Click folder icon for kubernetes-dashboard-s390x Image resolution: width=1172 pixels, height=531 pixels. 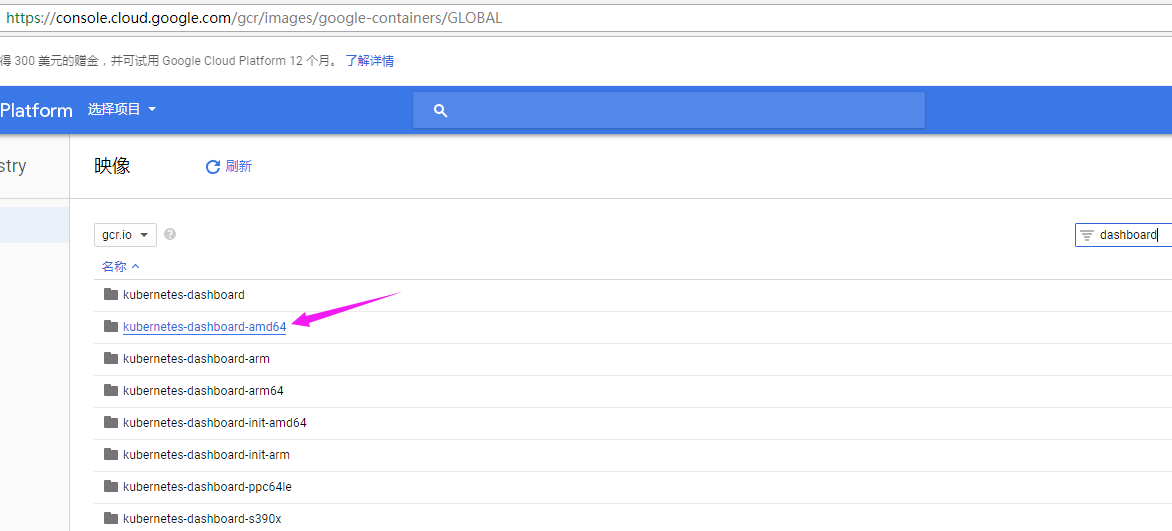(111, 518)
